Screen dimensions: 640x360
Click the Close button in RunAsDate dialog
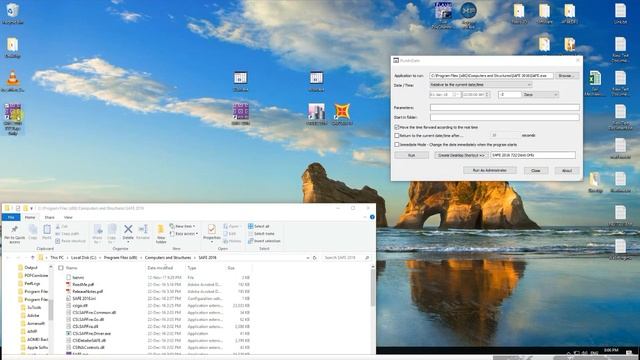point(536,171)
